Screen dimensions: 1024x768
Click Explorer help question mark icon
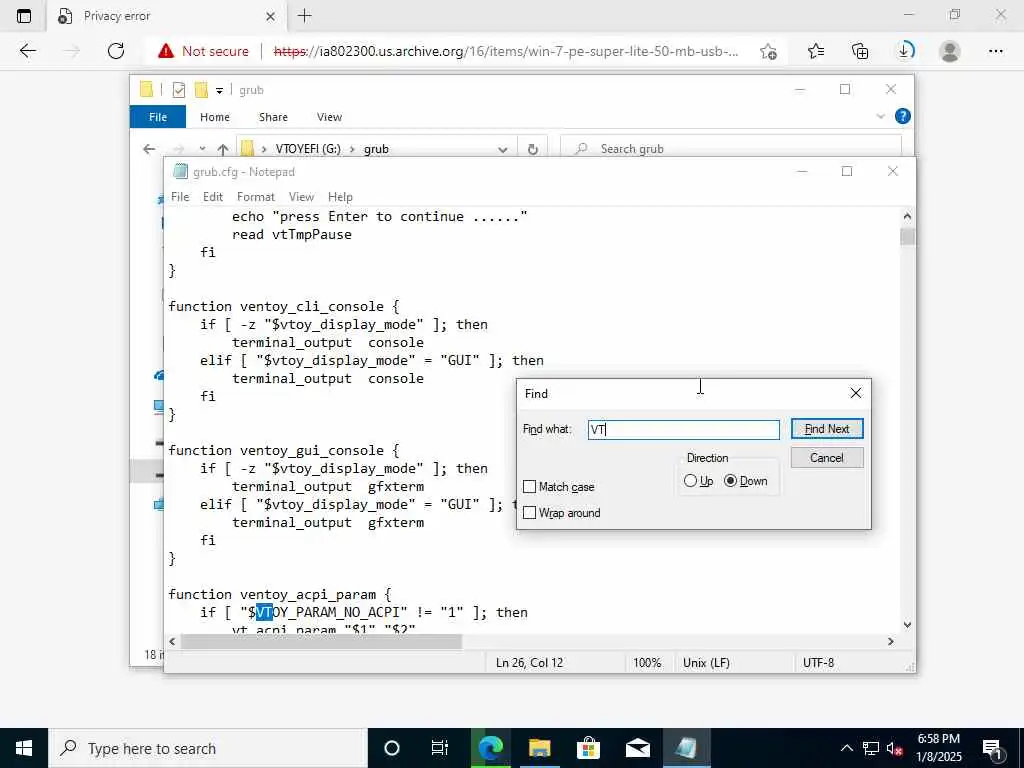pyautogui.click(x=903, y=116)
